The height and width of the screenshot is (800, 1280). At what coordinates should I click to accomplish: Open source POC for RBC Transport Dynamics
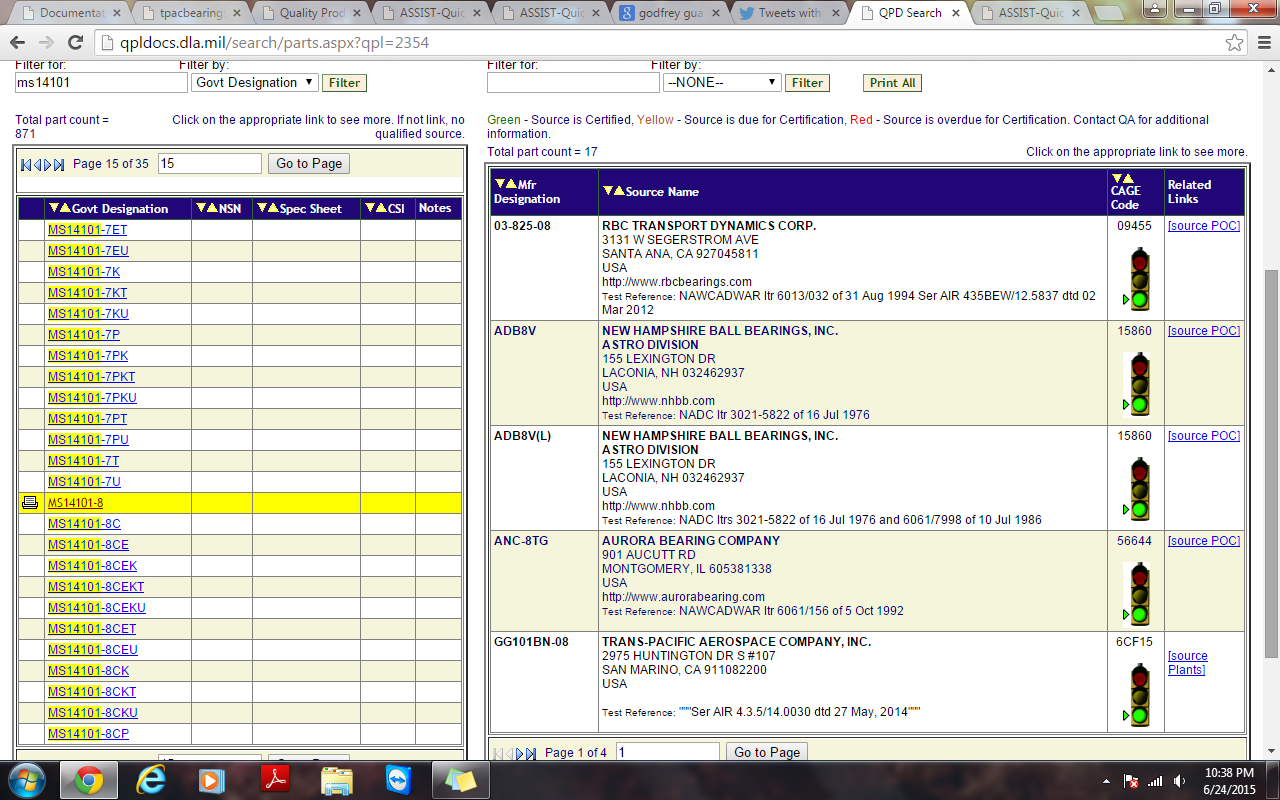point(1204,226)
